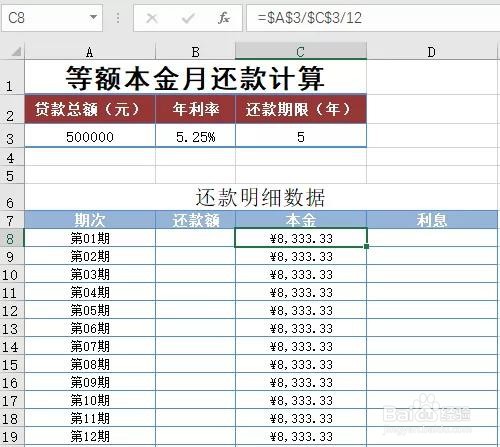Screen dimensions: 500x447
Task: Select the 第06期 cell
Action: (x=90, y=328)
